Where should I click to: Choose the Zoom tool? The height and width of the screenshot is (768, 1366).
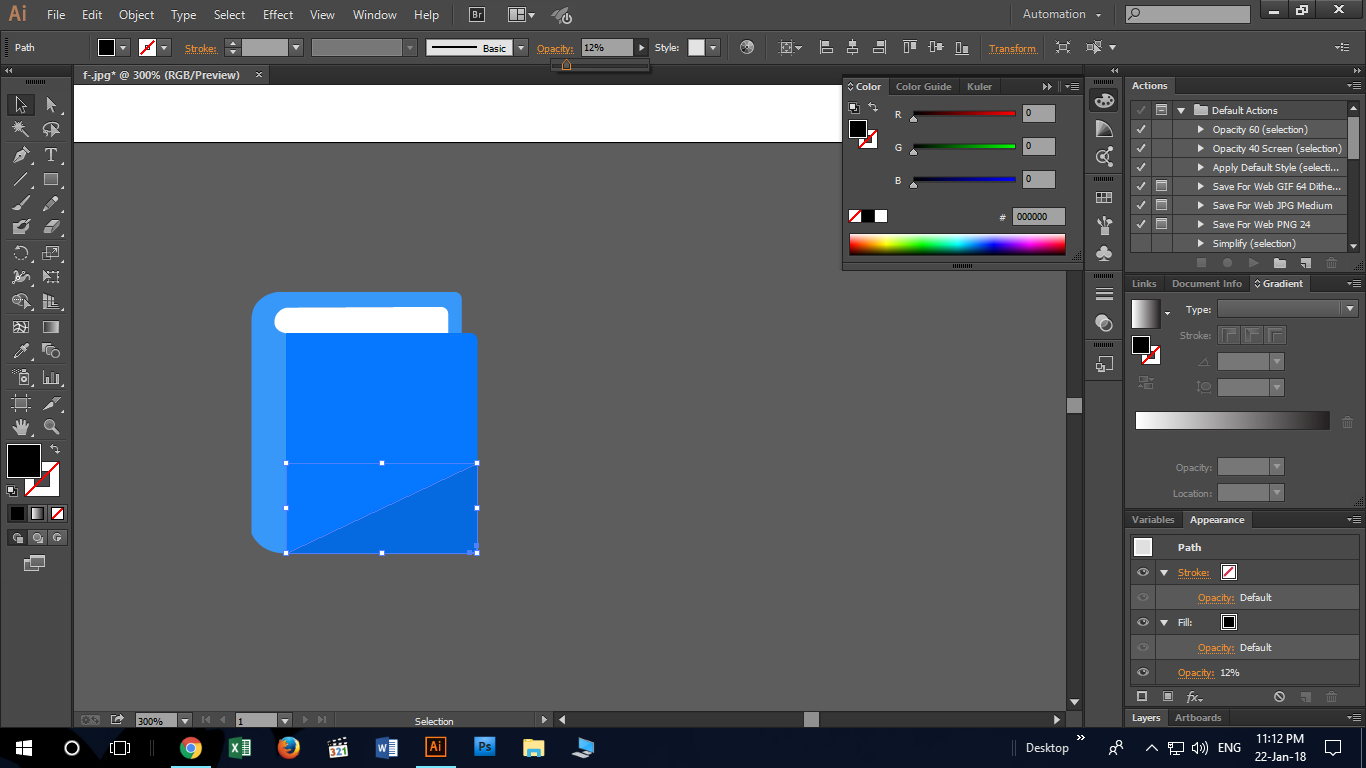pyautogui.click(x=51, y=427)
